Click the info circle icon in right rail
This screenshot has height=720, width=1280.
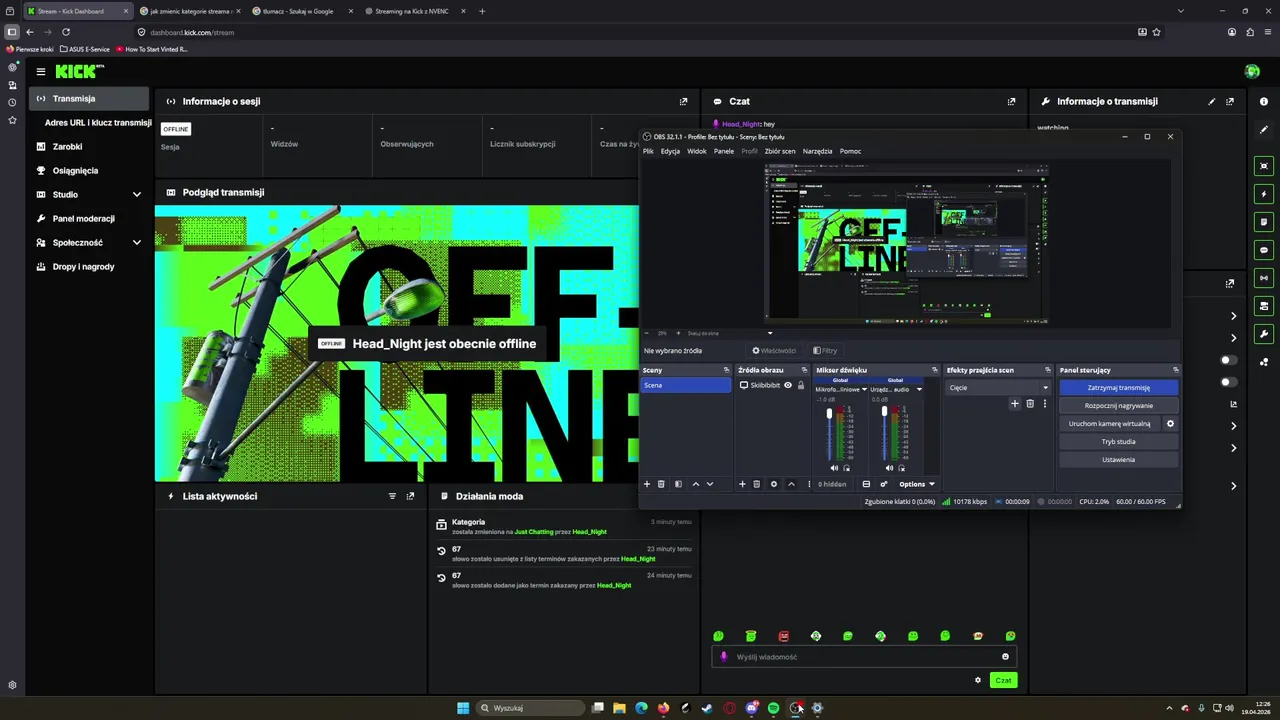[x=1264, y=101]
